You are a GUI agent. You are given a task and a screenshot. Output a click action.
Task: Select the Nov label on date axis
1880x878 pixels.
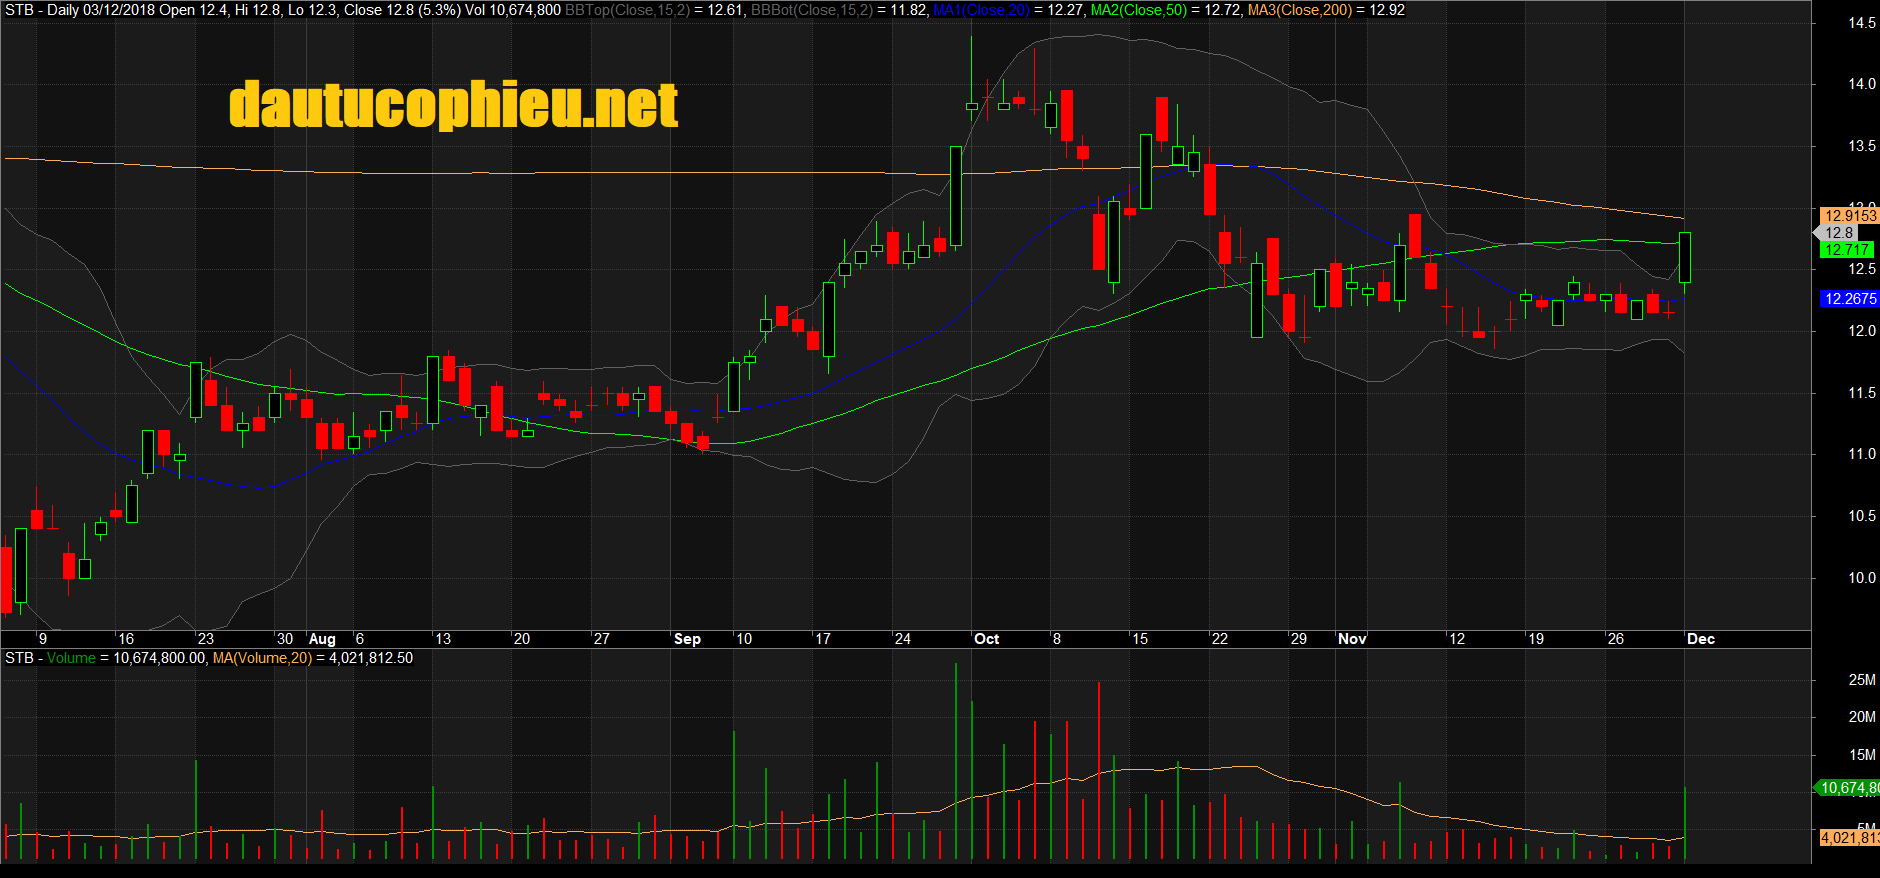pos(1352,639)
